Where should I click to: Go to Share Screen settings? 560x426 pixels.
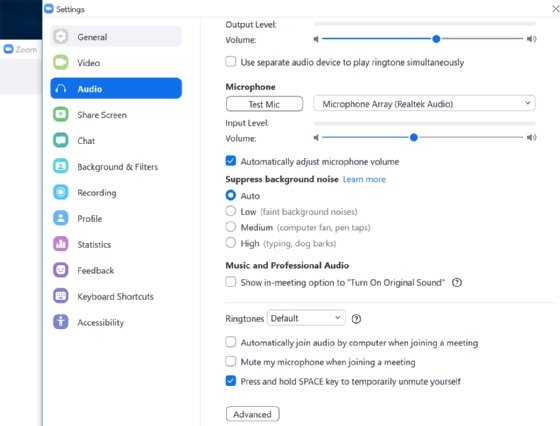116,115
